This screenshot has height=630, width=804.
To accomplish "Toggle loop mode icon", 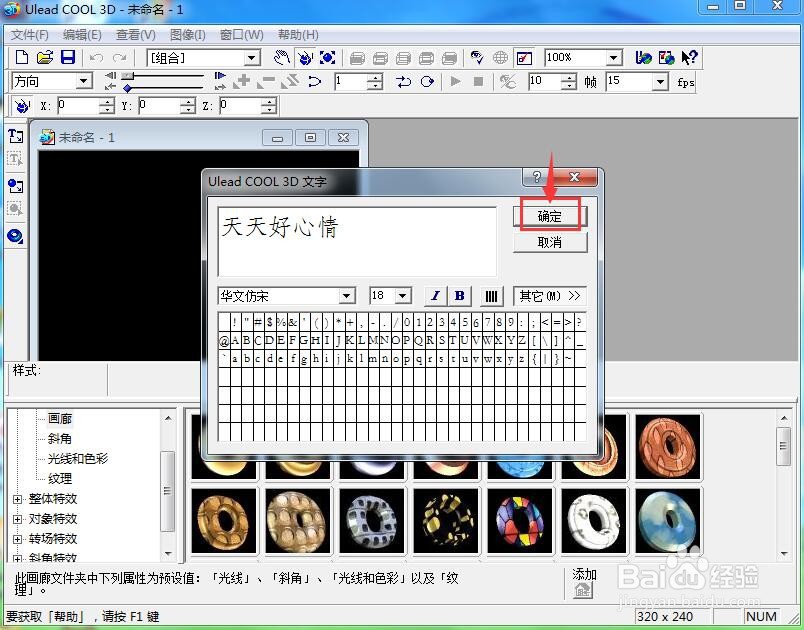I will 427,82.
